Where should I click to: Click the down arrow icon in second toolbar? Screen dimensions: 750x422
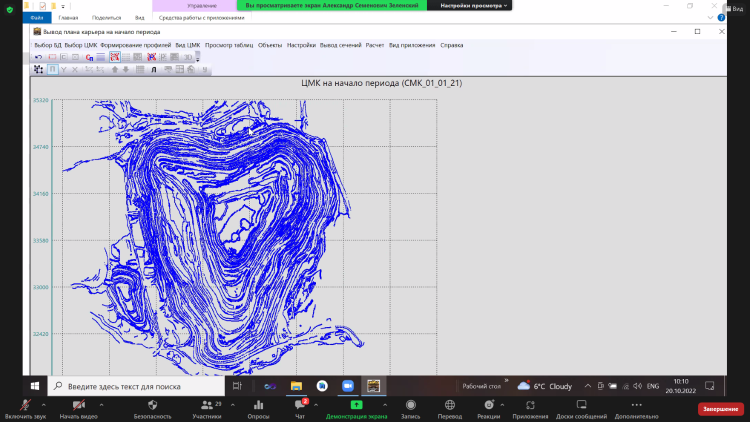click(x=125, y=70)
